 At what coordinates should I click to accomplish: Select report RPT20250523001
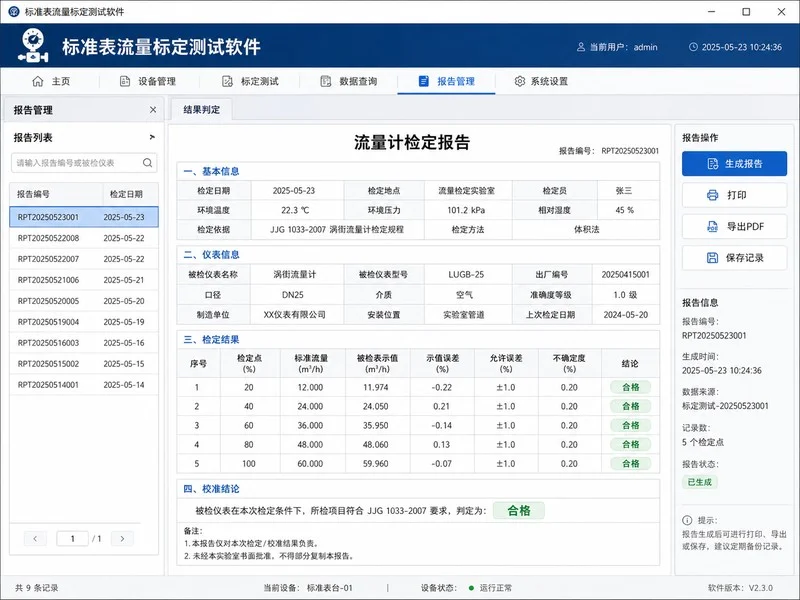[84, 217]
